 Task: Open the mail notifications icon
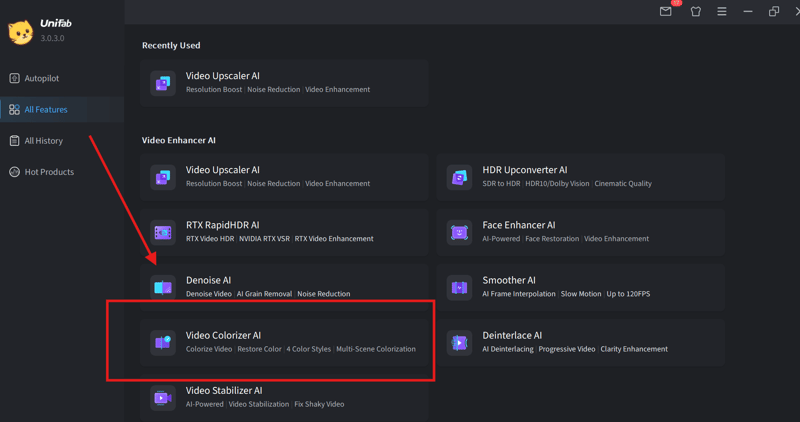coord(666,11)
